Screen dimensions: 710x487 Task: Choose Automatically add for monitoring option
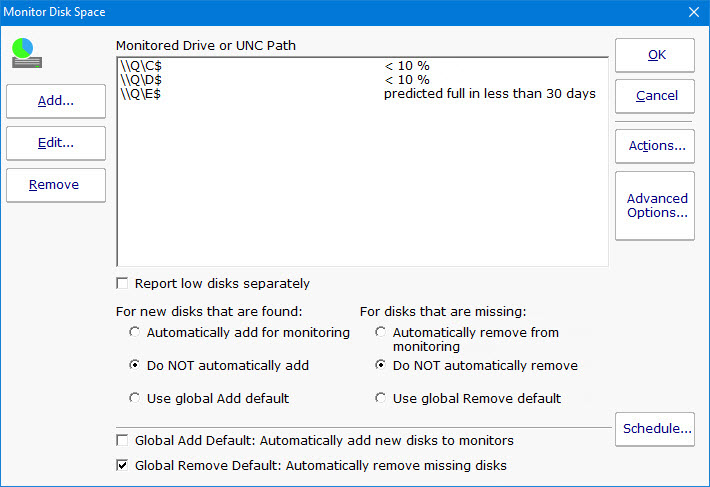tap(135, 332)
